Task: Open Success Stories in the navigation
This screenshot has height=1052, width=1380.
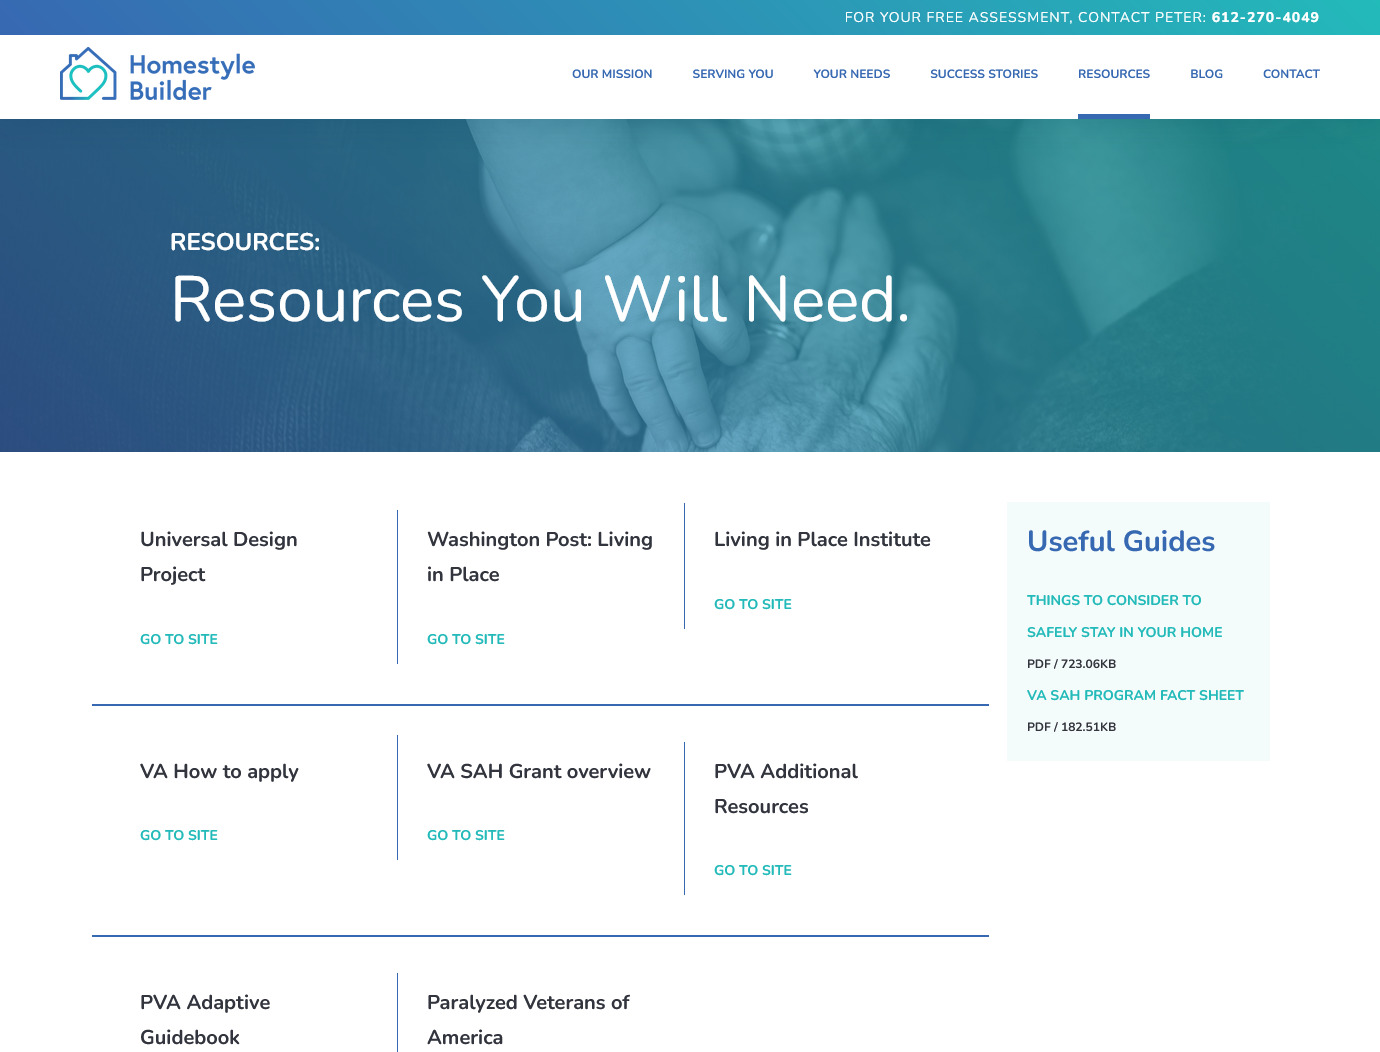Action: 984,74
